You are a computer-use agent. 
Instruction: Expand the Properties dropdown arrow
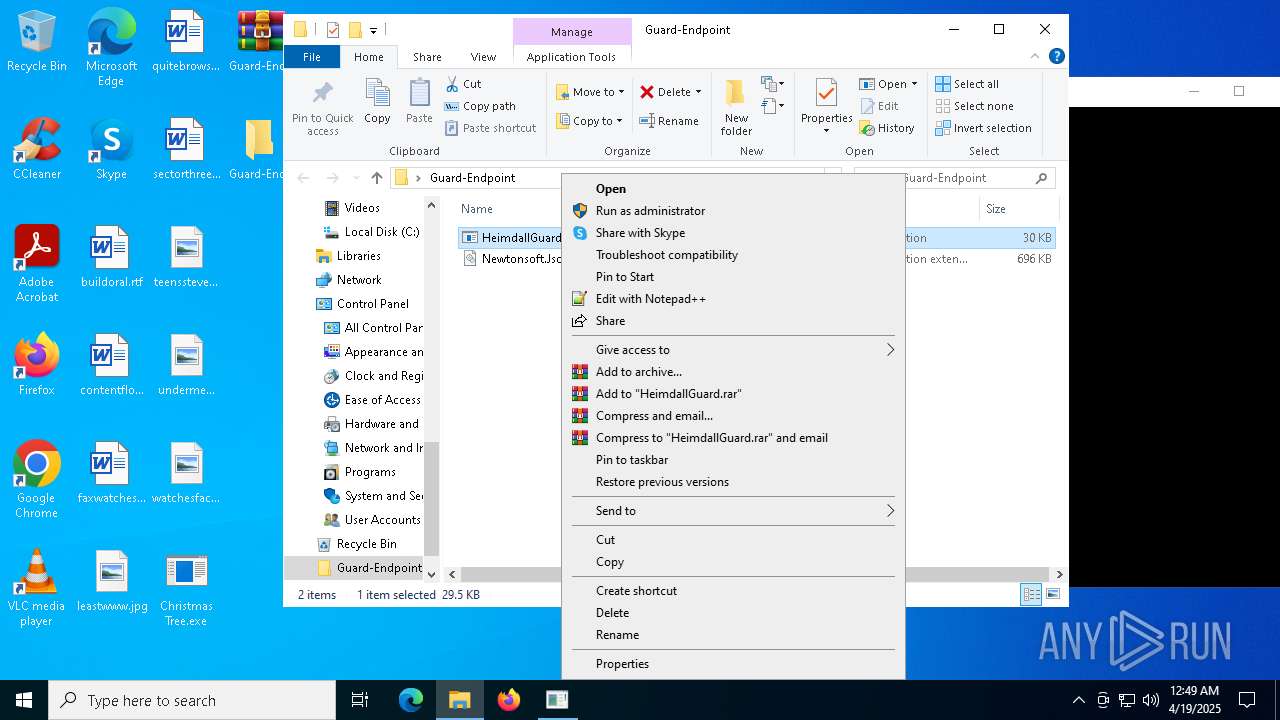[826, 131]
